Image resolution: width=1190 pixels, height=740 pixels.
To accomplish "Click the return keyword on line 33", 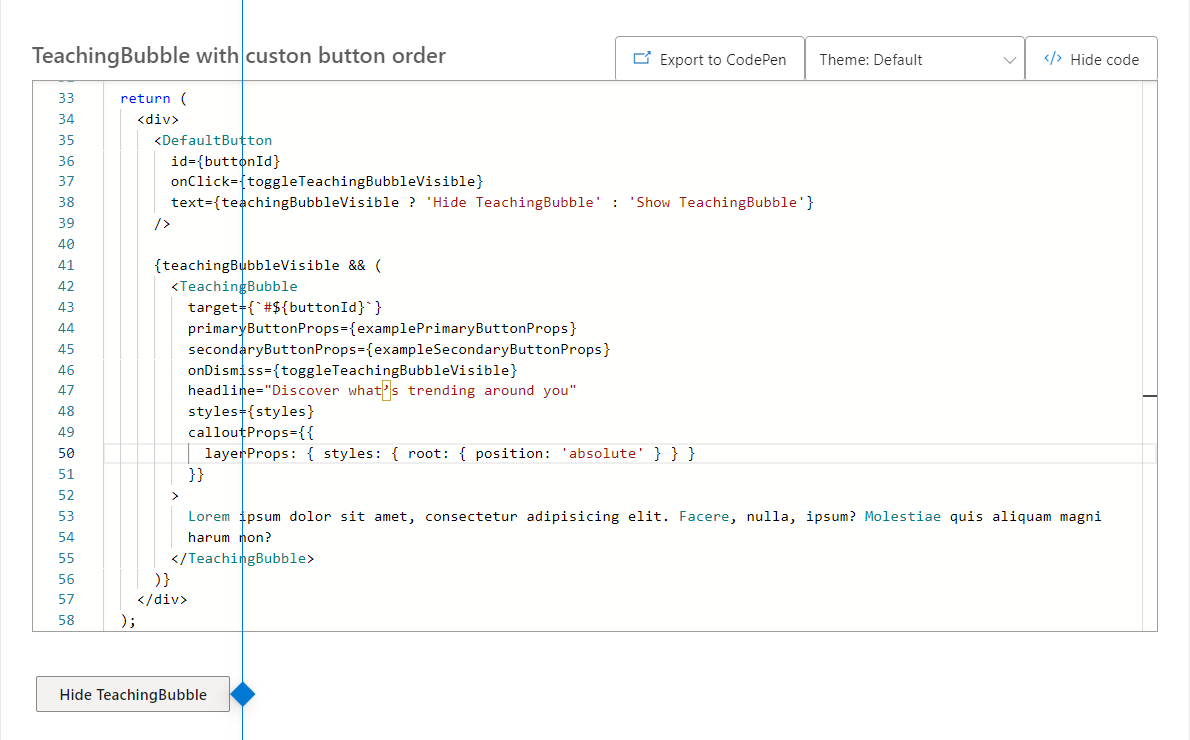I will pyautogui.click(x=139, y=98).
